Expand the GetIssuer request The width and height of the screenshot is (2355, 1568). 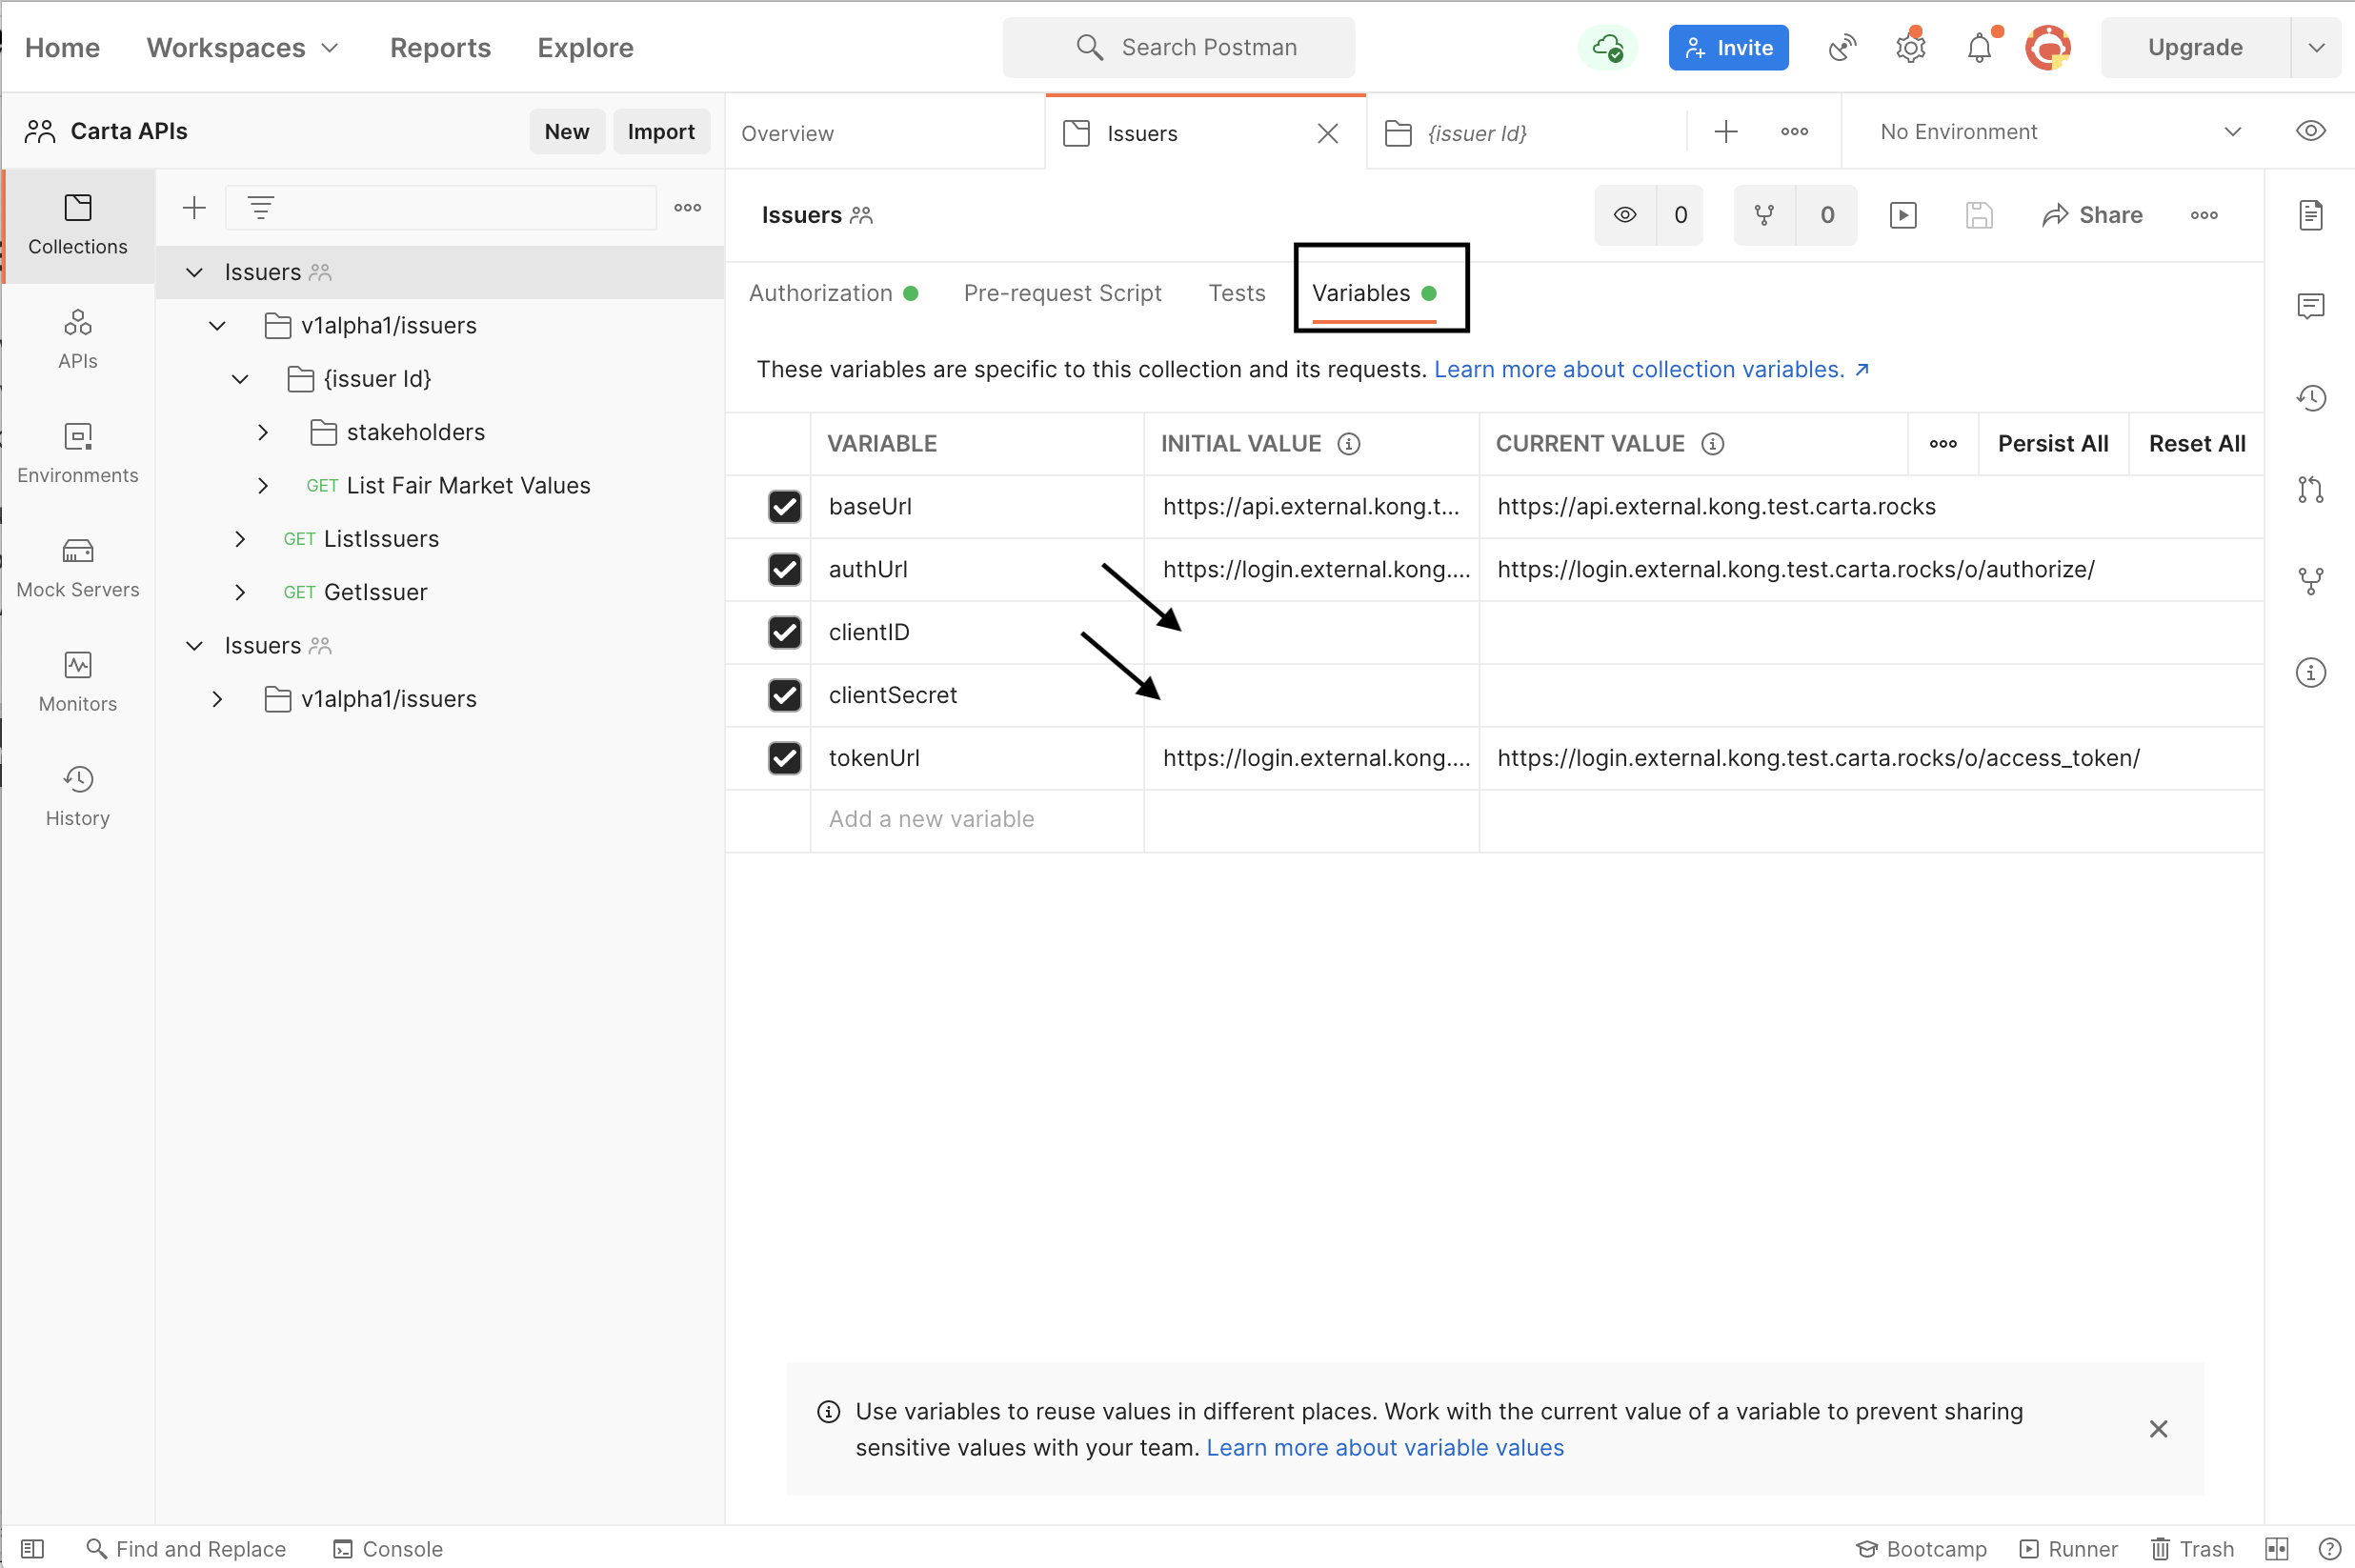[240, 592]
